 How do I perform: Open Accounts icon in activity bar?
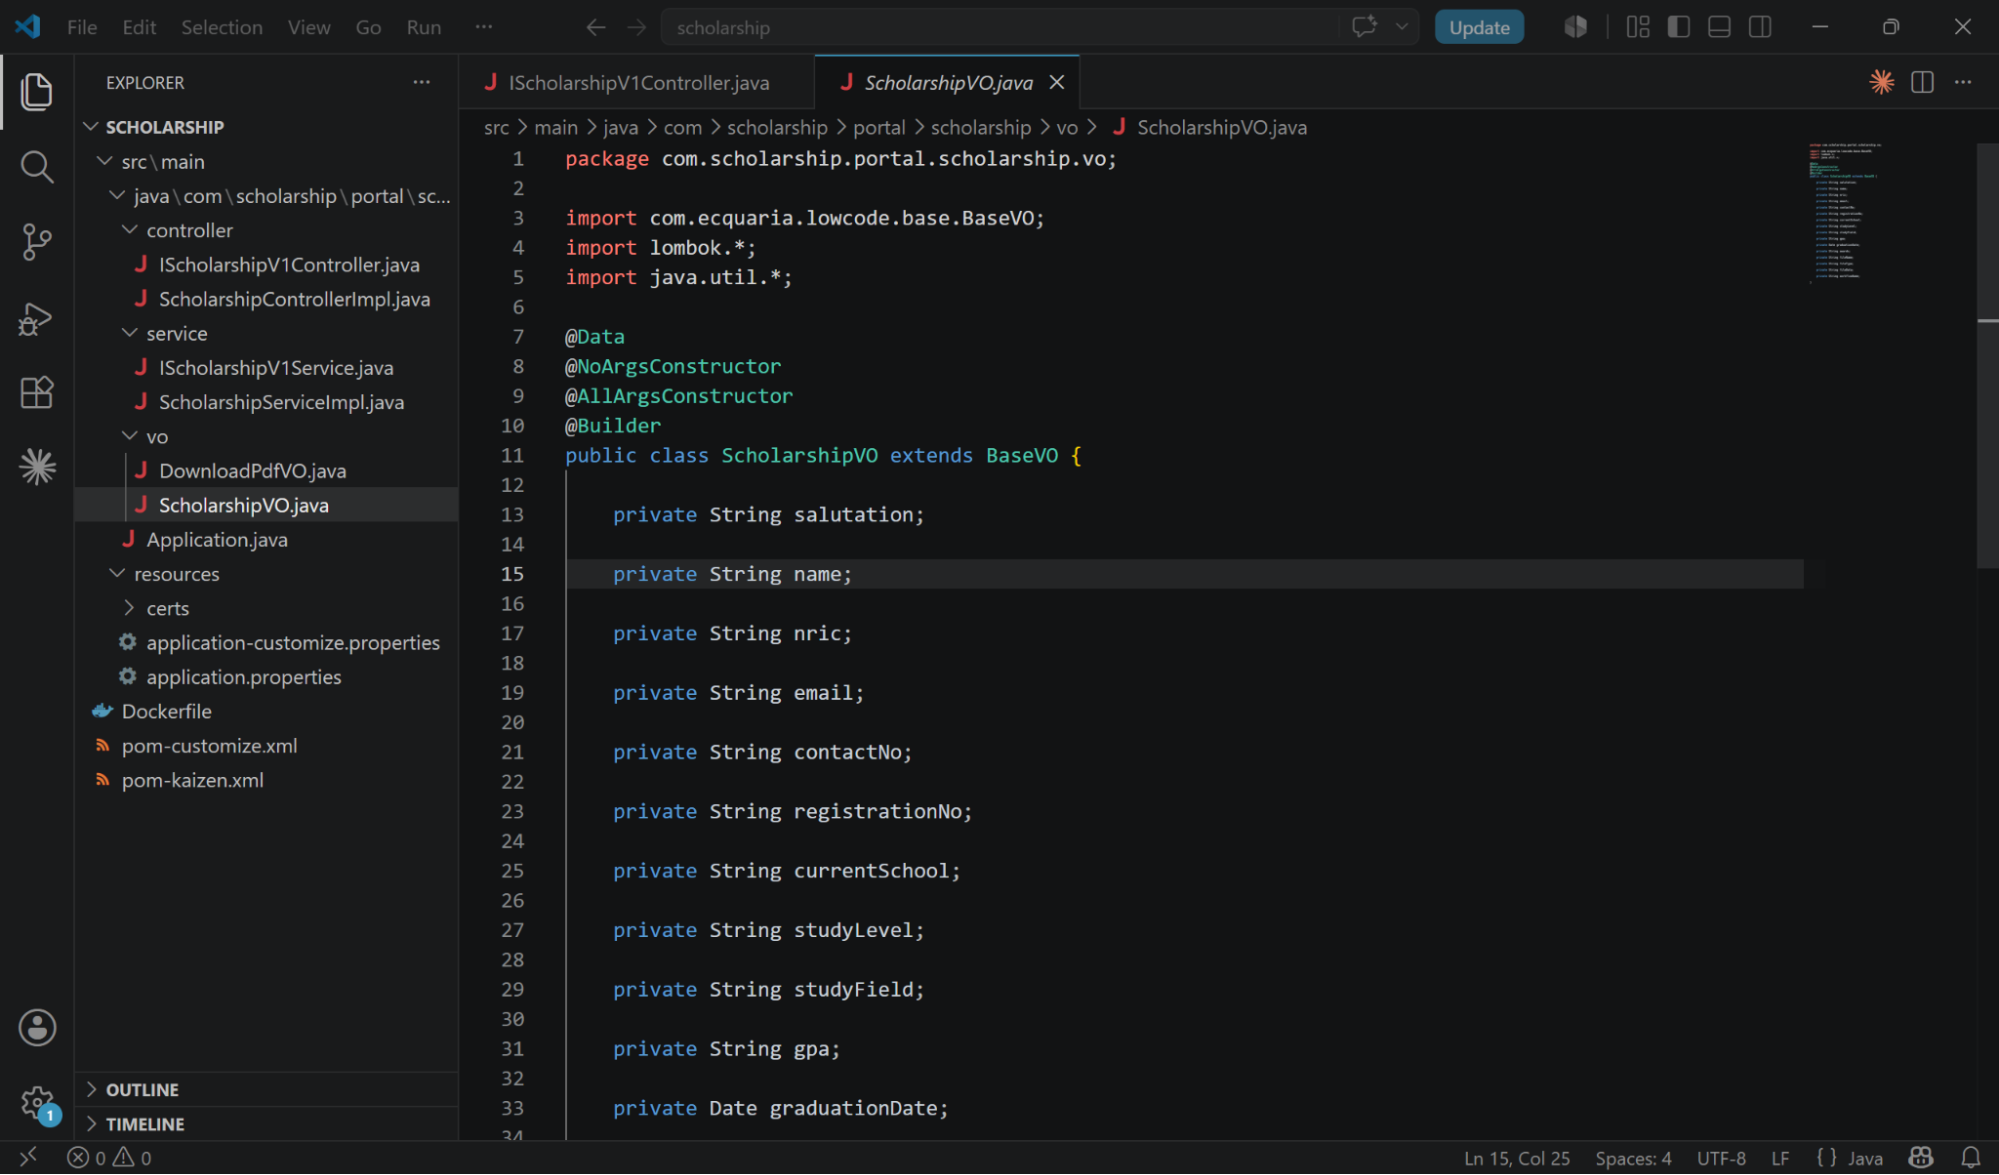[37, 1028]
